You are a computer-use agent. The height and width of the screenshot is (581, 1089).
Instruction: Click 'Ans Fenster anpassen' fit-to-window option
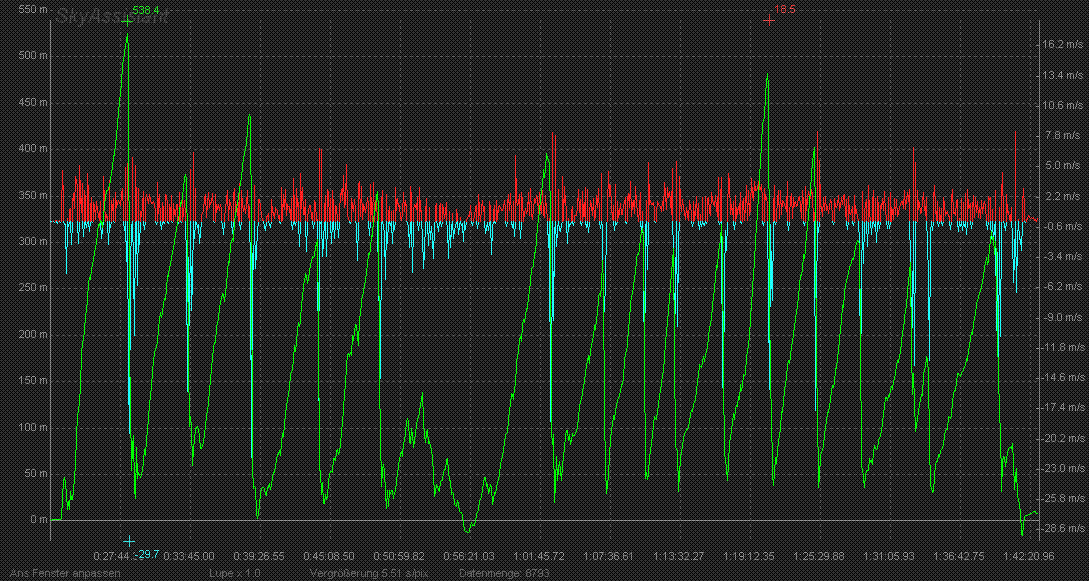[x=60, y=573]
